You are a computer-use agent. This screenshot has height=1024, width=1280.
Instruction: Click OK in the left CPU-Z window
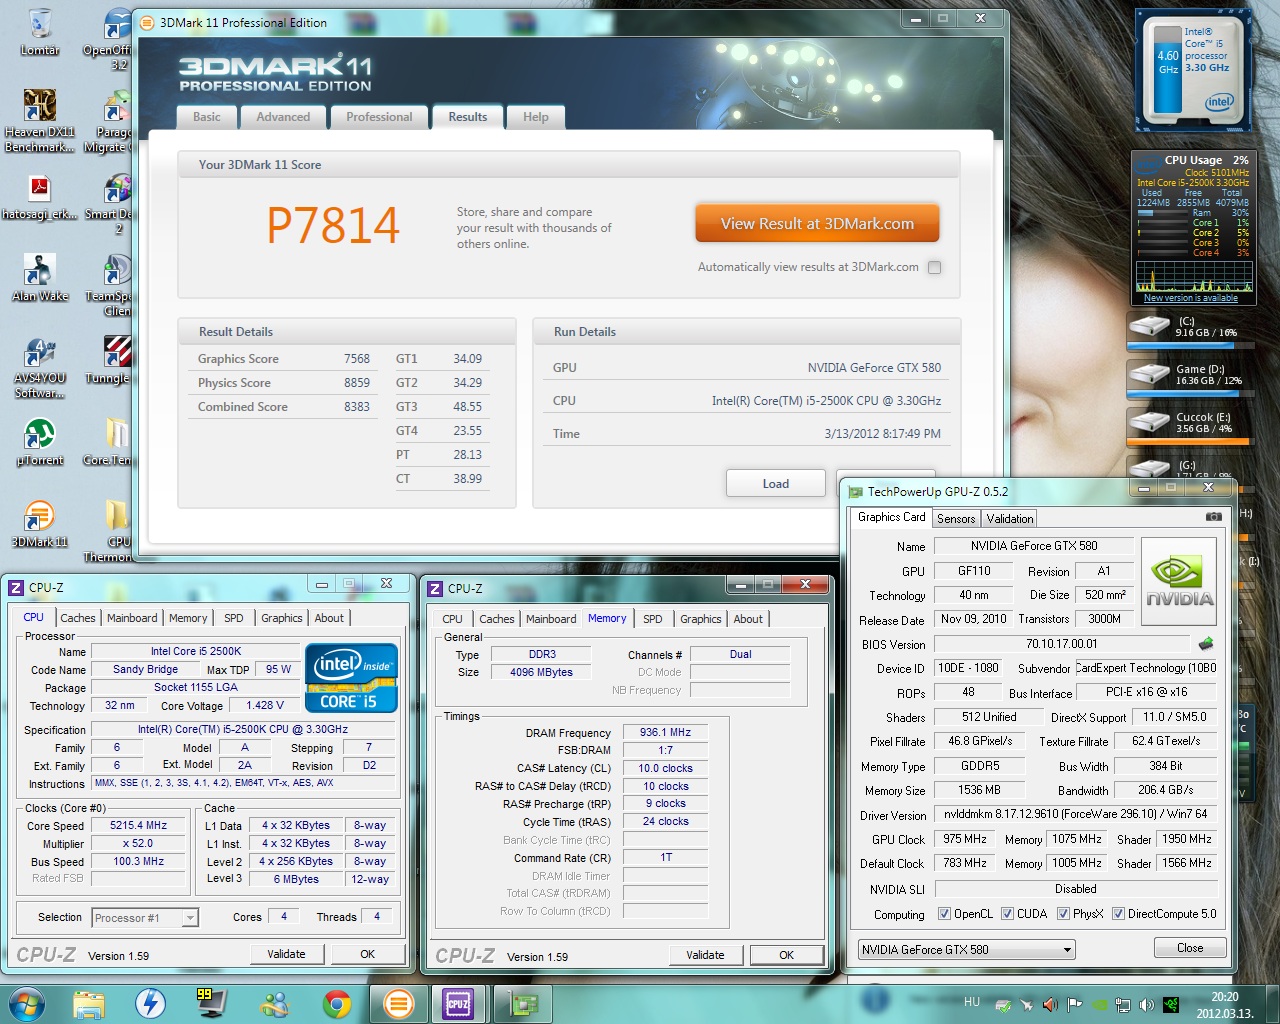pos(368,954)
